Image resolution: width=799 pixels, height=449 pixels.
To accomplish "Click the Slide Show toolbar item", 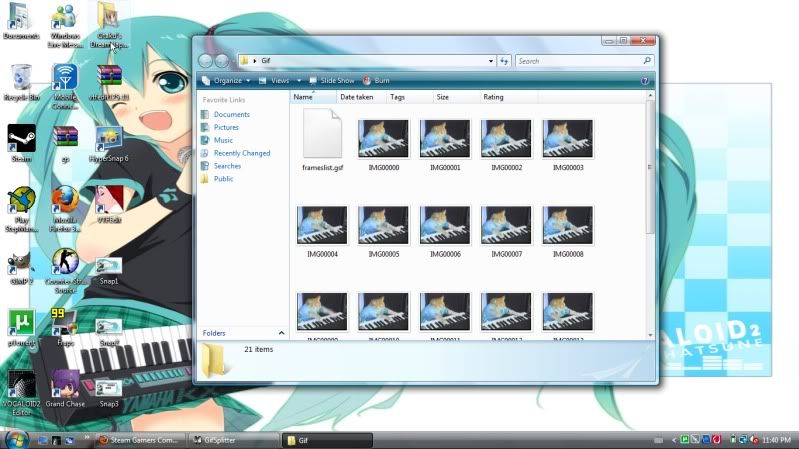I will [x=336, y=80].
